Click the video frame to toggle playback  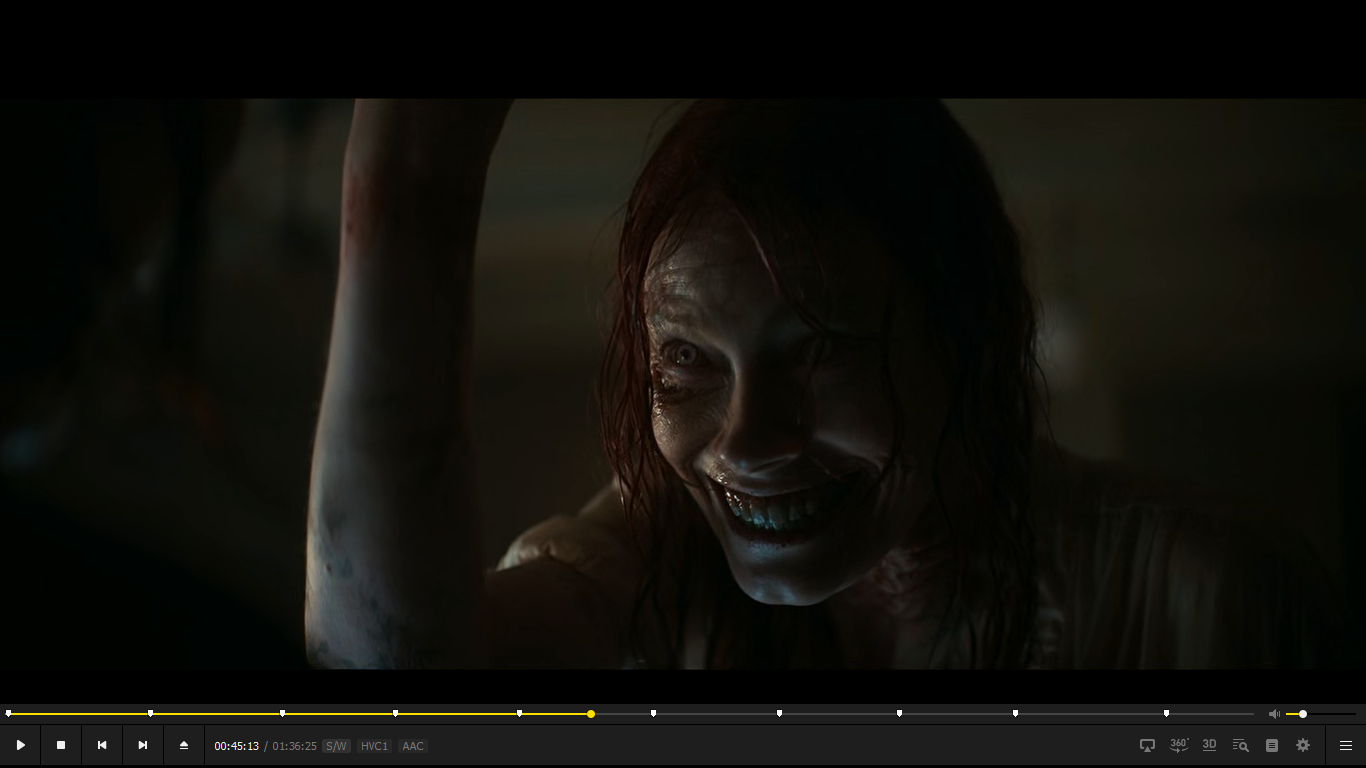coord(683,383)
